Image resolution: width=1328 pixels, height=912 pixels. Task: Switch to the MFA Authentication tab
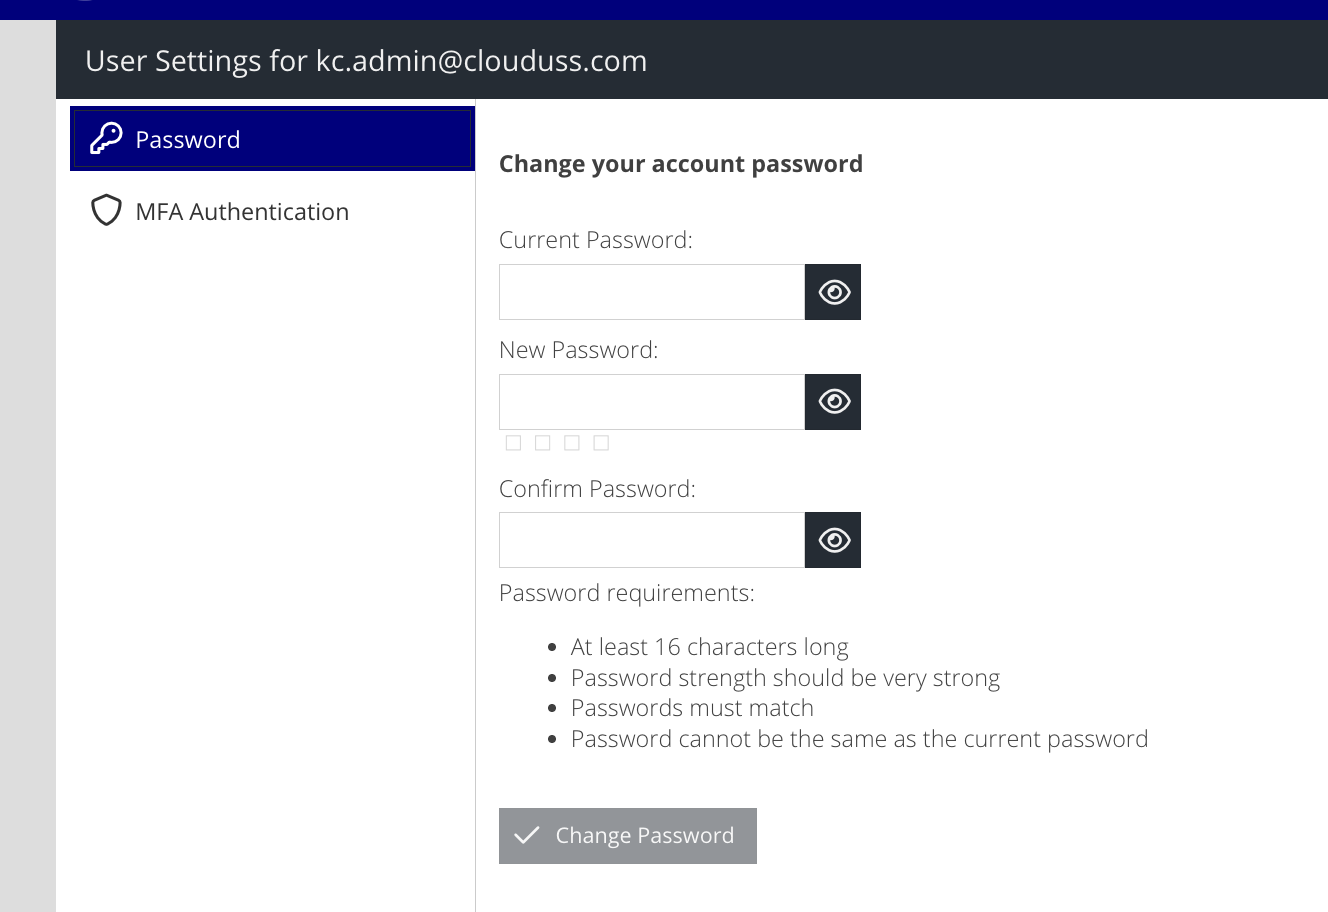point(242,212)
